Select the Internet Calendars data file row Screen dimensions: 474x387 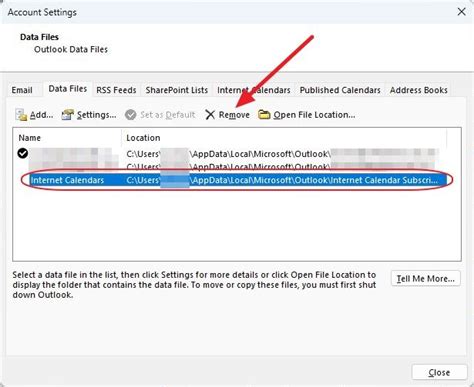click(x=237, y=180)
